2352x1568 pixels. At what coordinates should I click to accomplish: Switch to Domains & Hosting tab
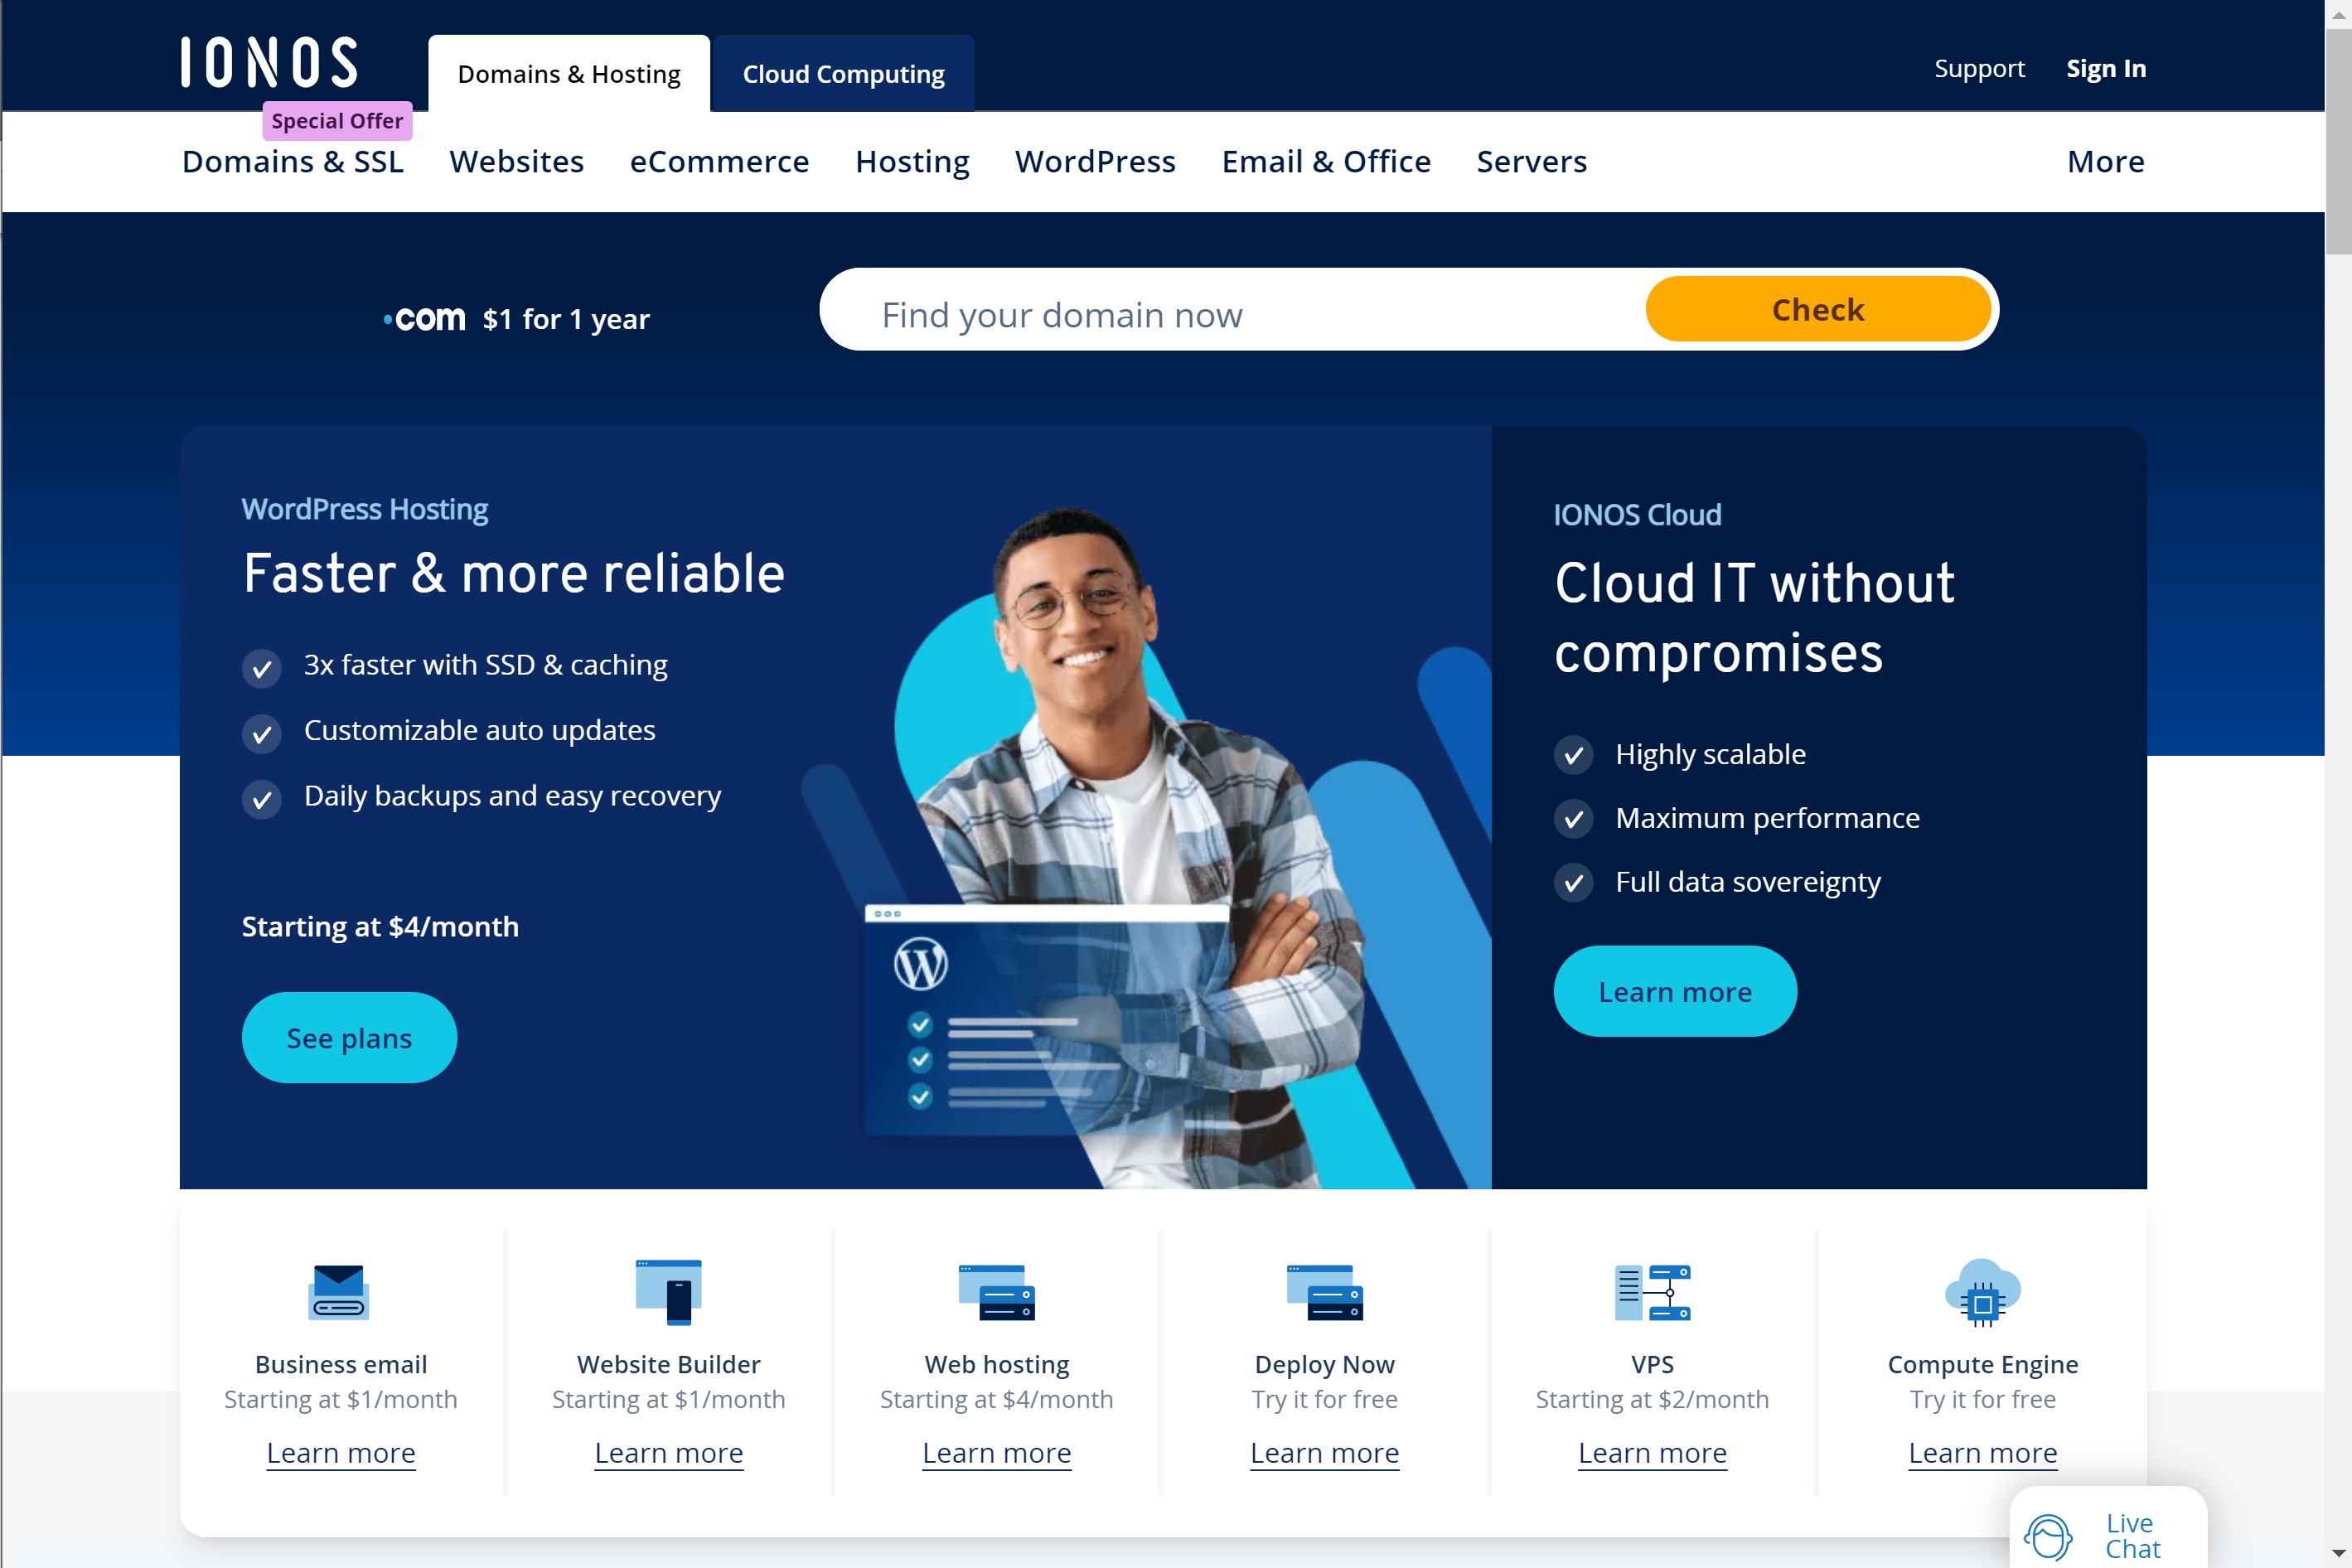[x=569, y=74]
